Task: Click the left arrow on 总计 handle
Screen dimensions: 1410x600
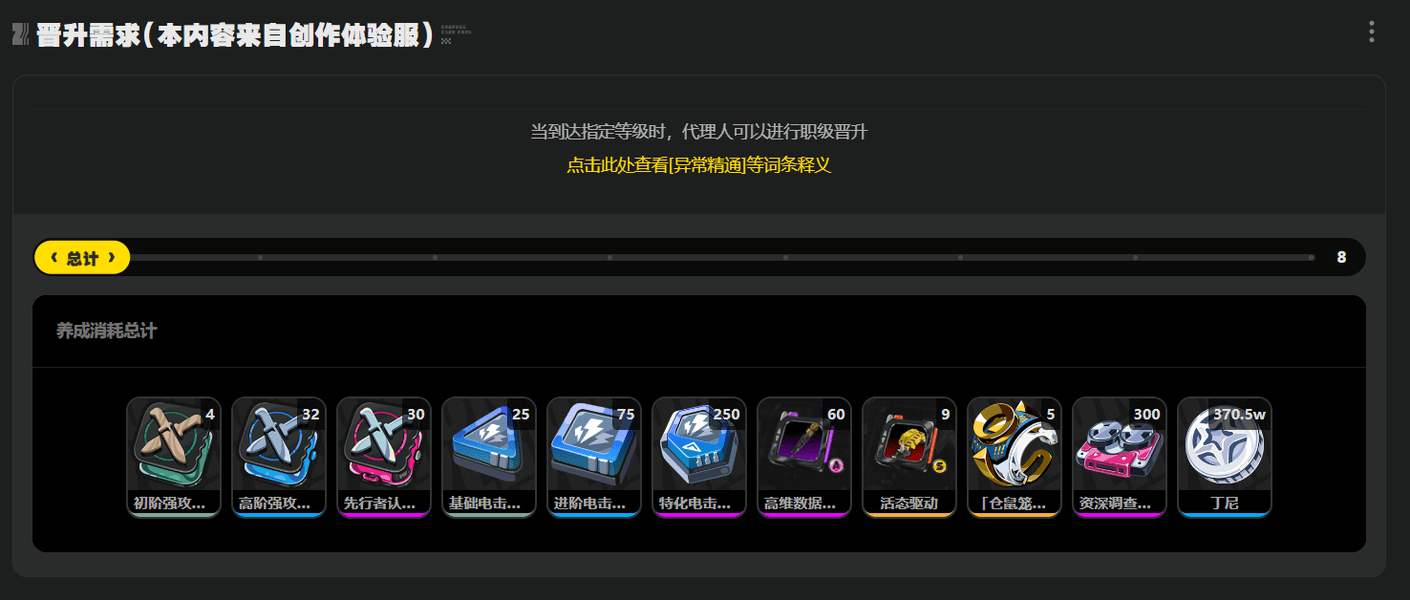Action: point(53,258)
